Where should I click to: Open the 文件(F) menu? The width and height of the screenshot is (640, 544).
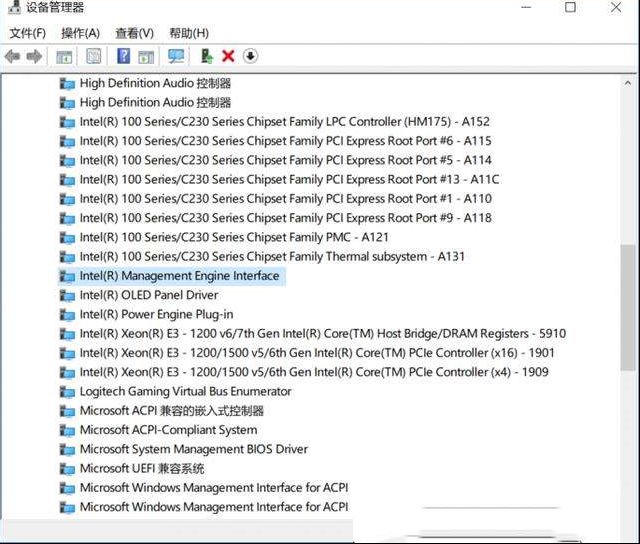point(28,33)
